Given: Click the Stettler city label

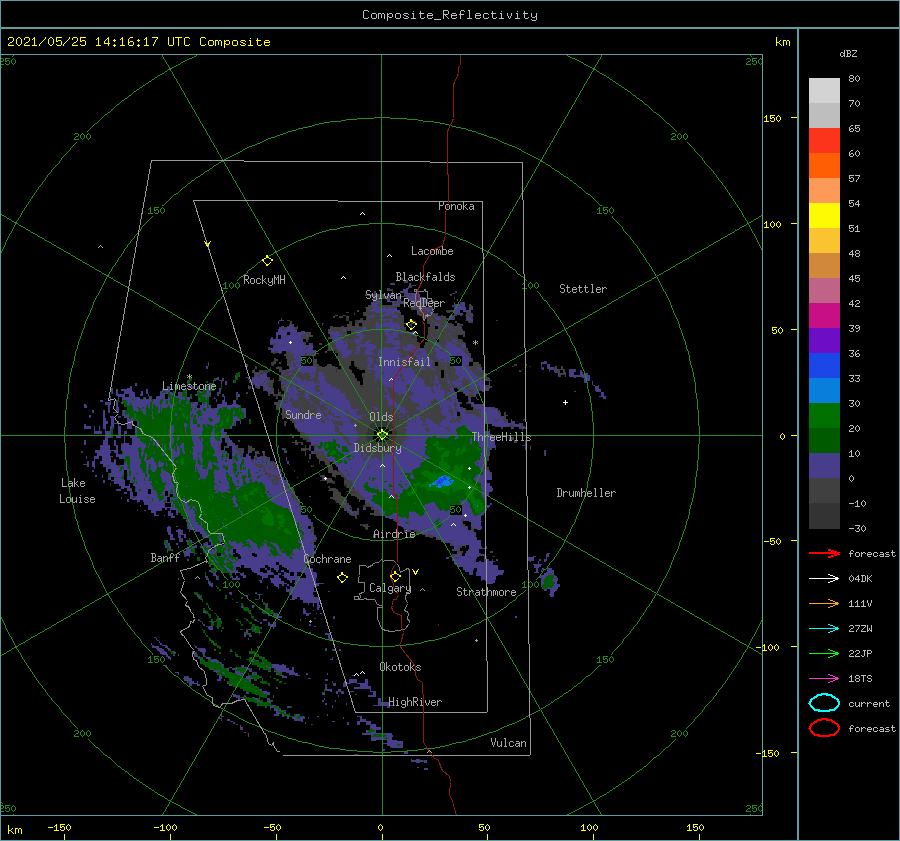Looking at the screenshot, I should coord(583,289).
